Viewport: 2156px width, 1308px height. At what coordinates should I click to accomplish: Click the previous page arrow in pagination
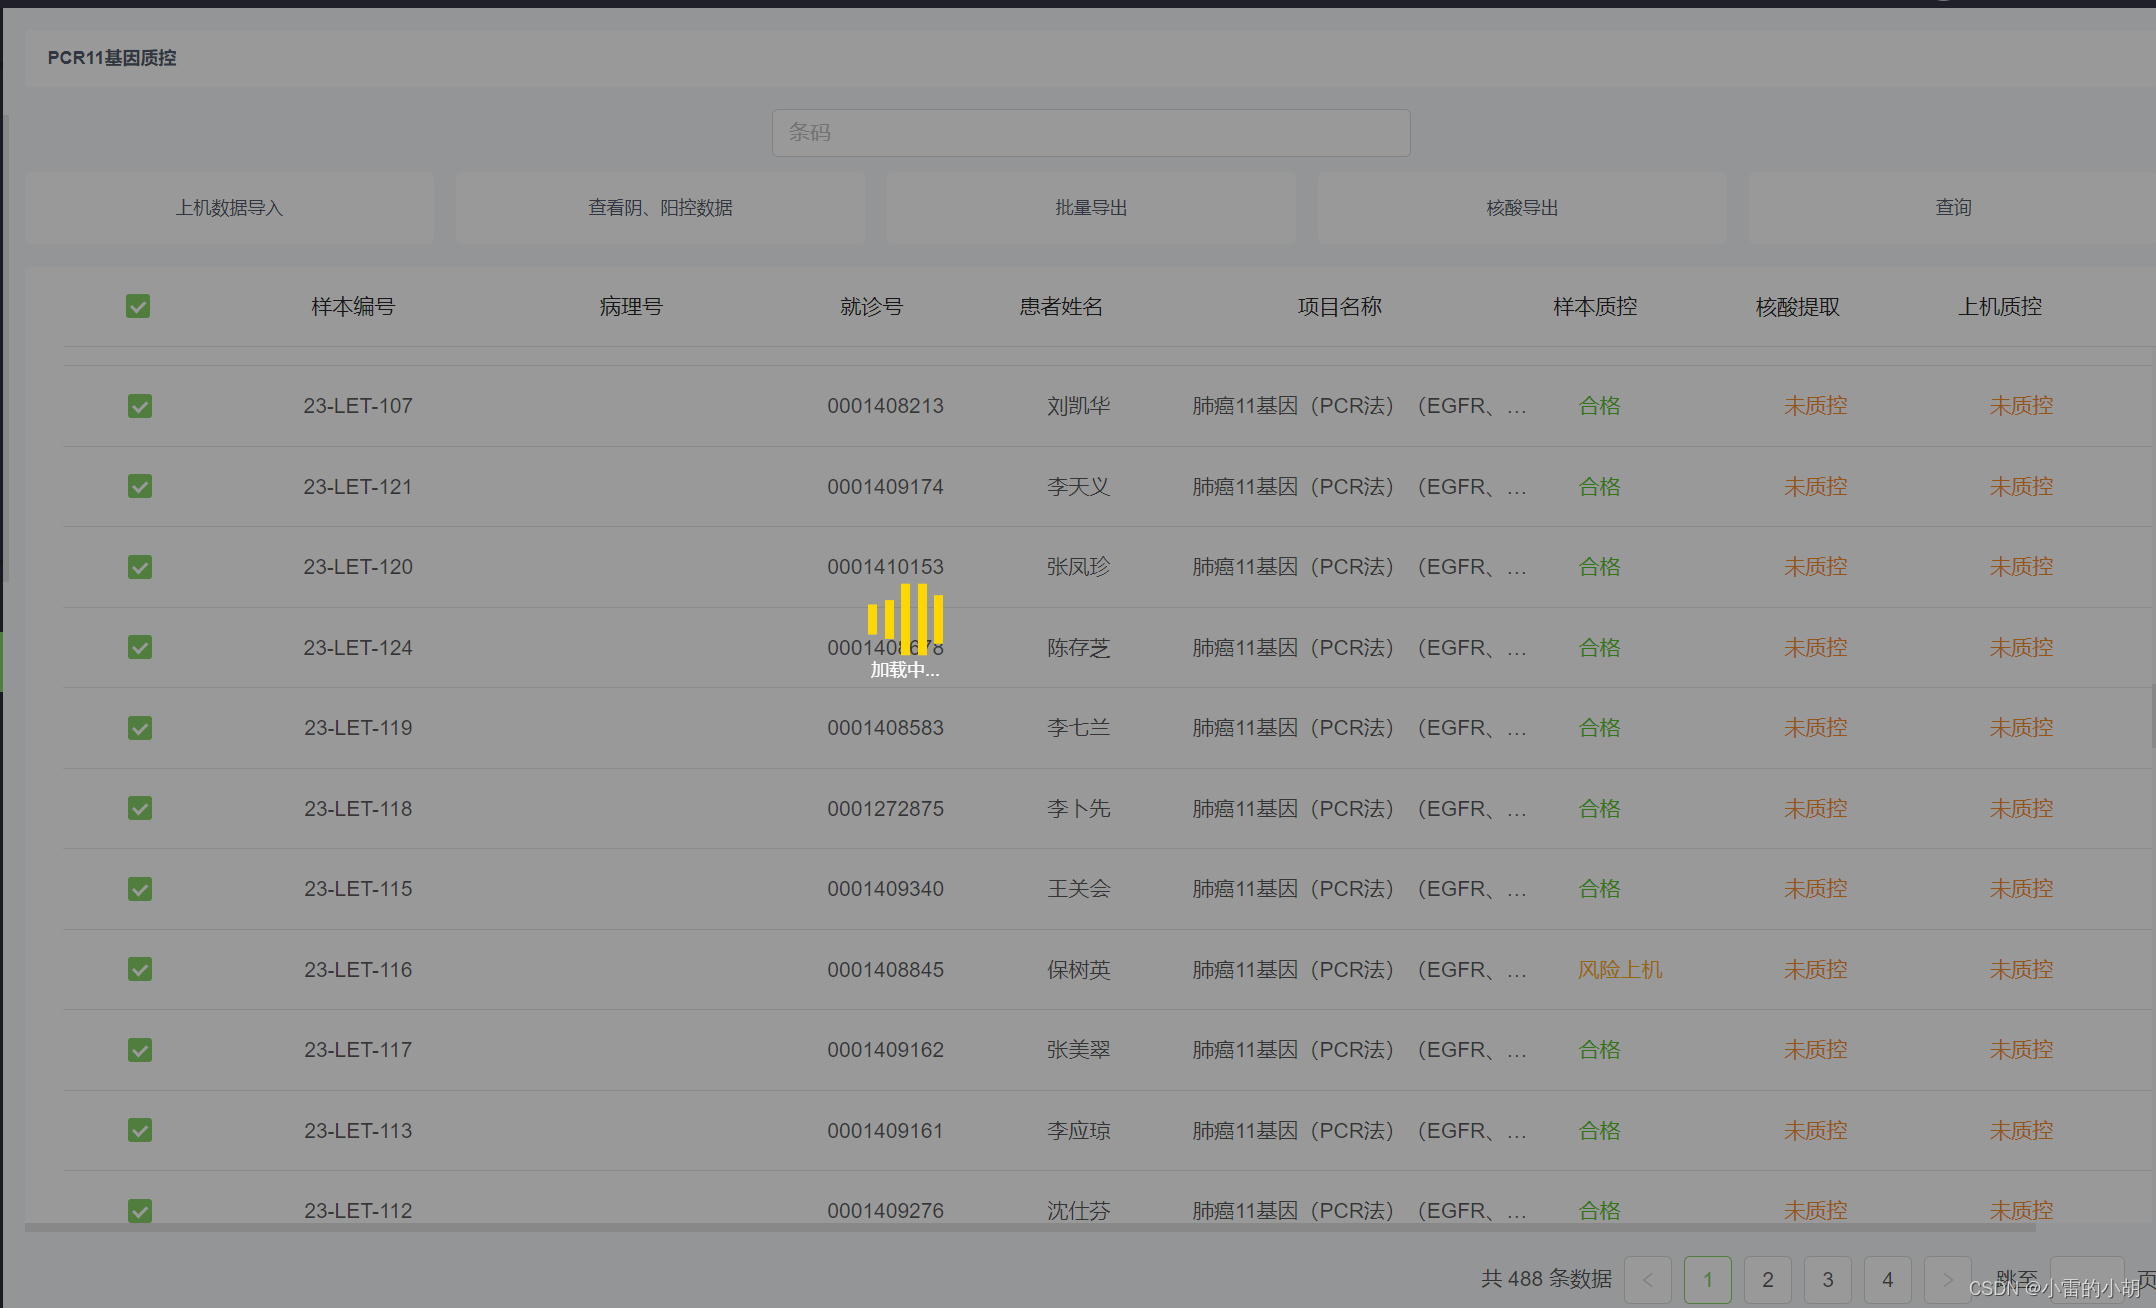point(1648,1279)
